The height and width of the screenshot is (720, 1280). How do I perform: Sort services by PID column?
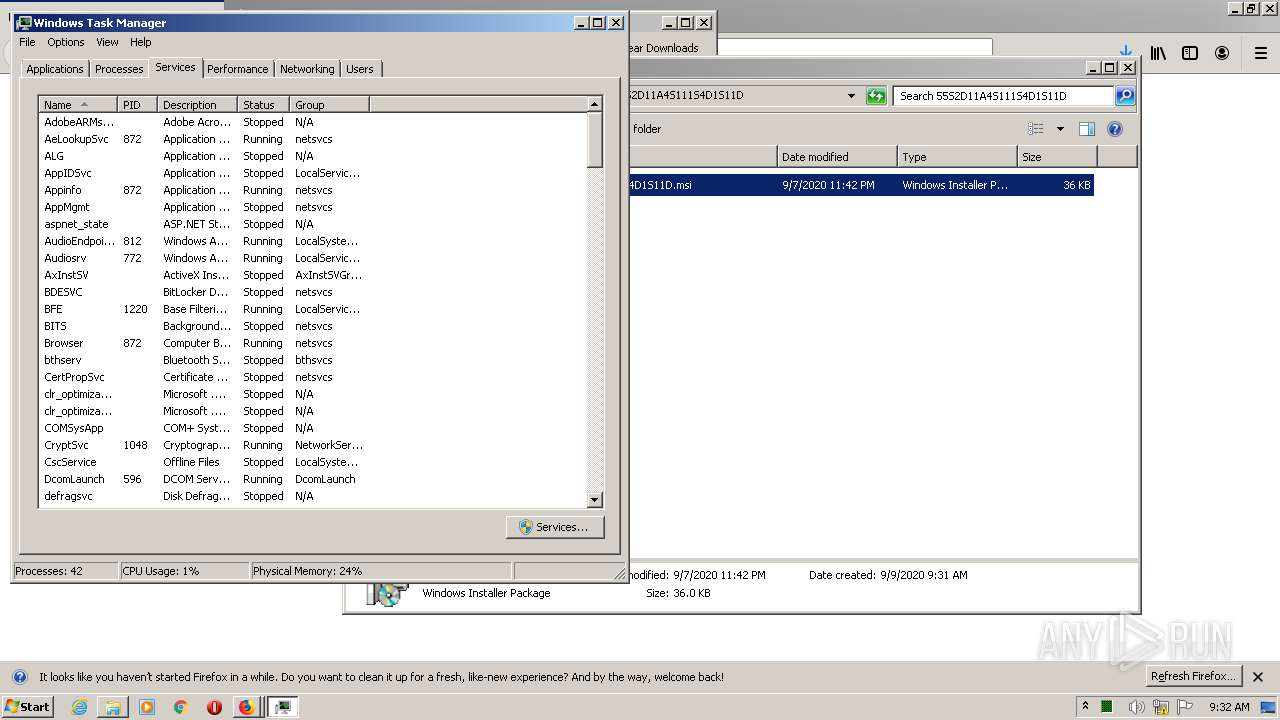pos(137,104)
